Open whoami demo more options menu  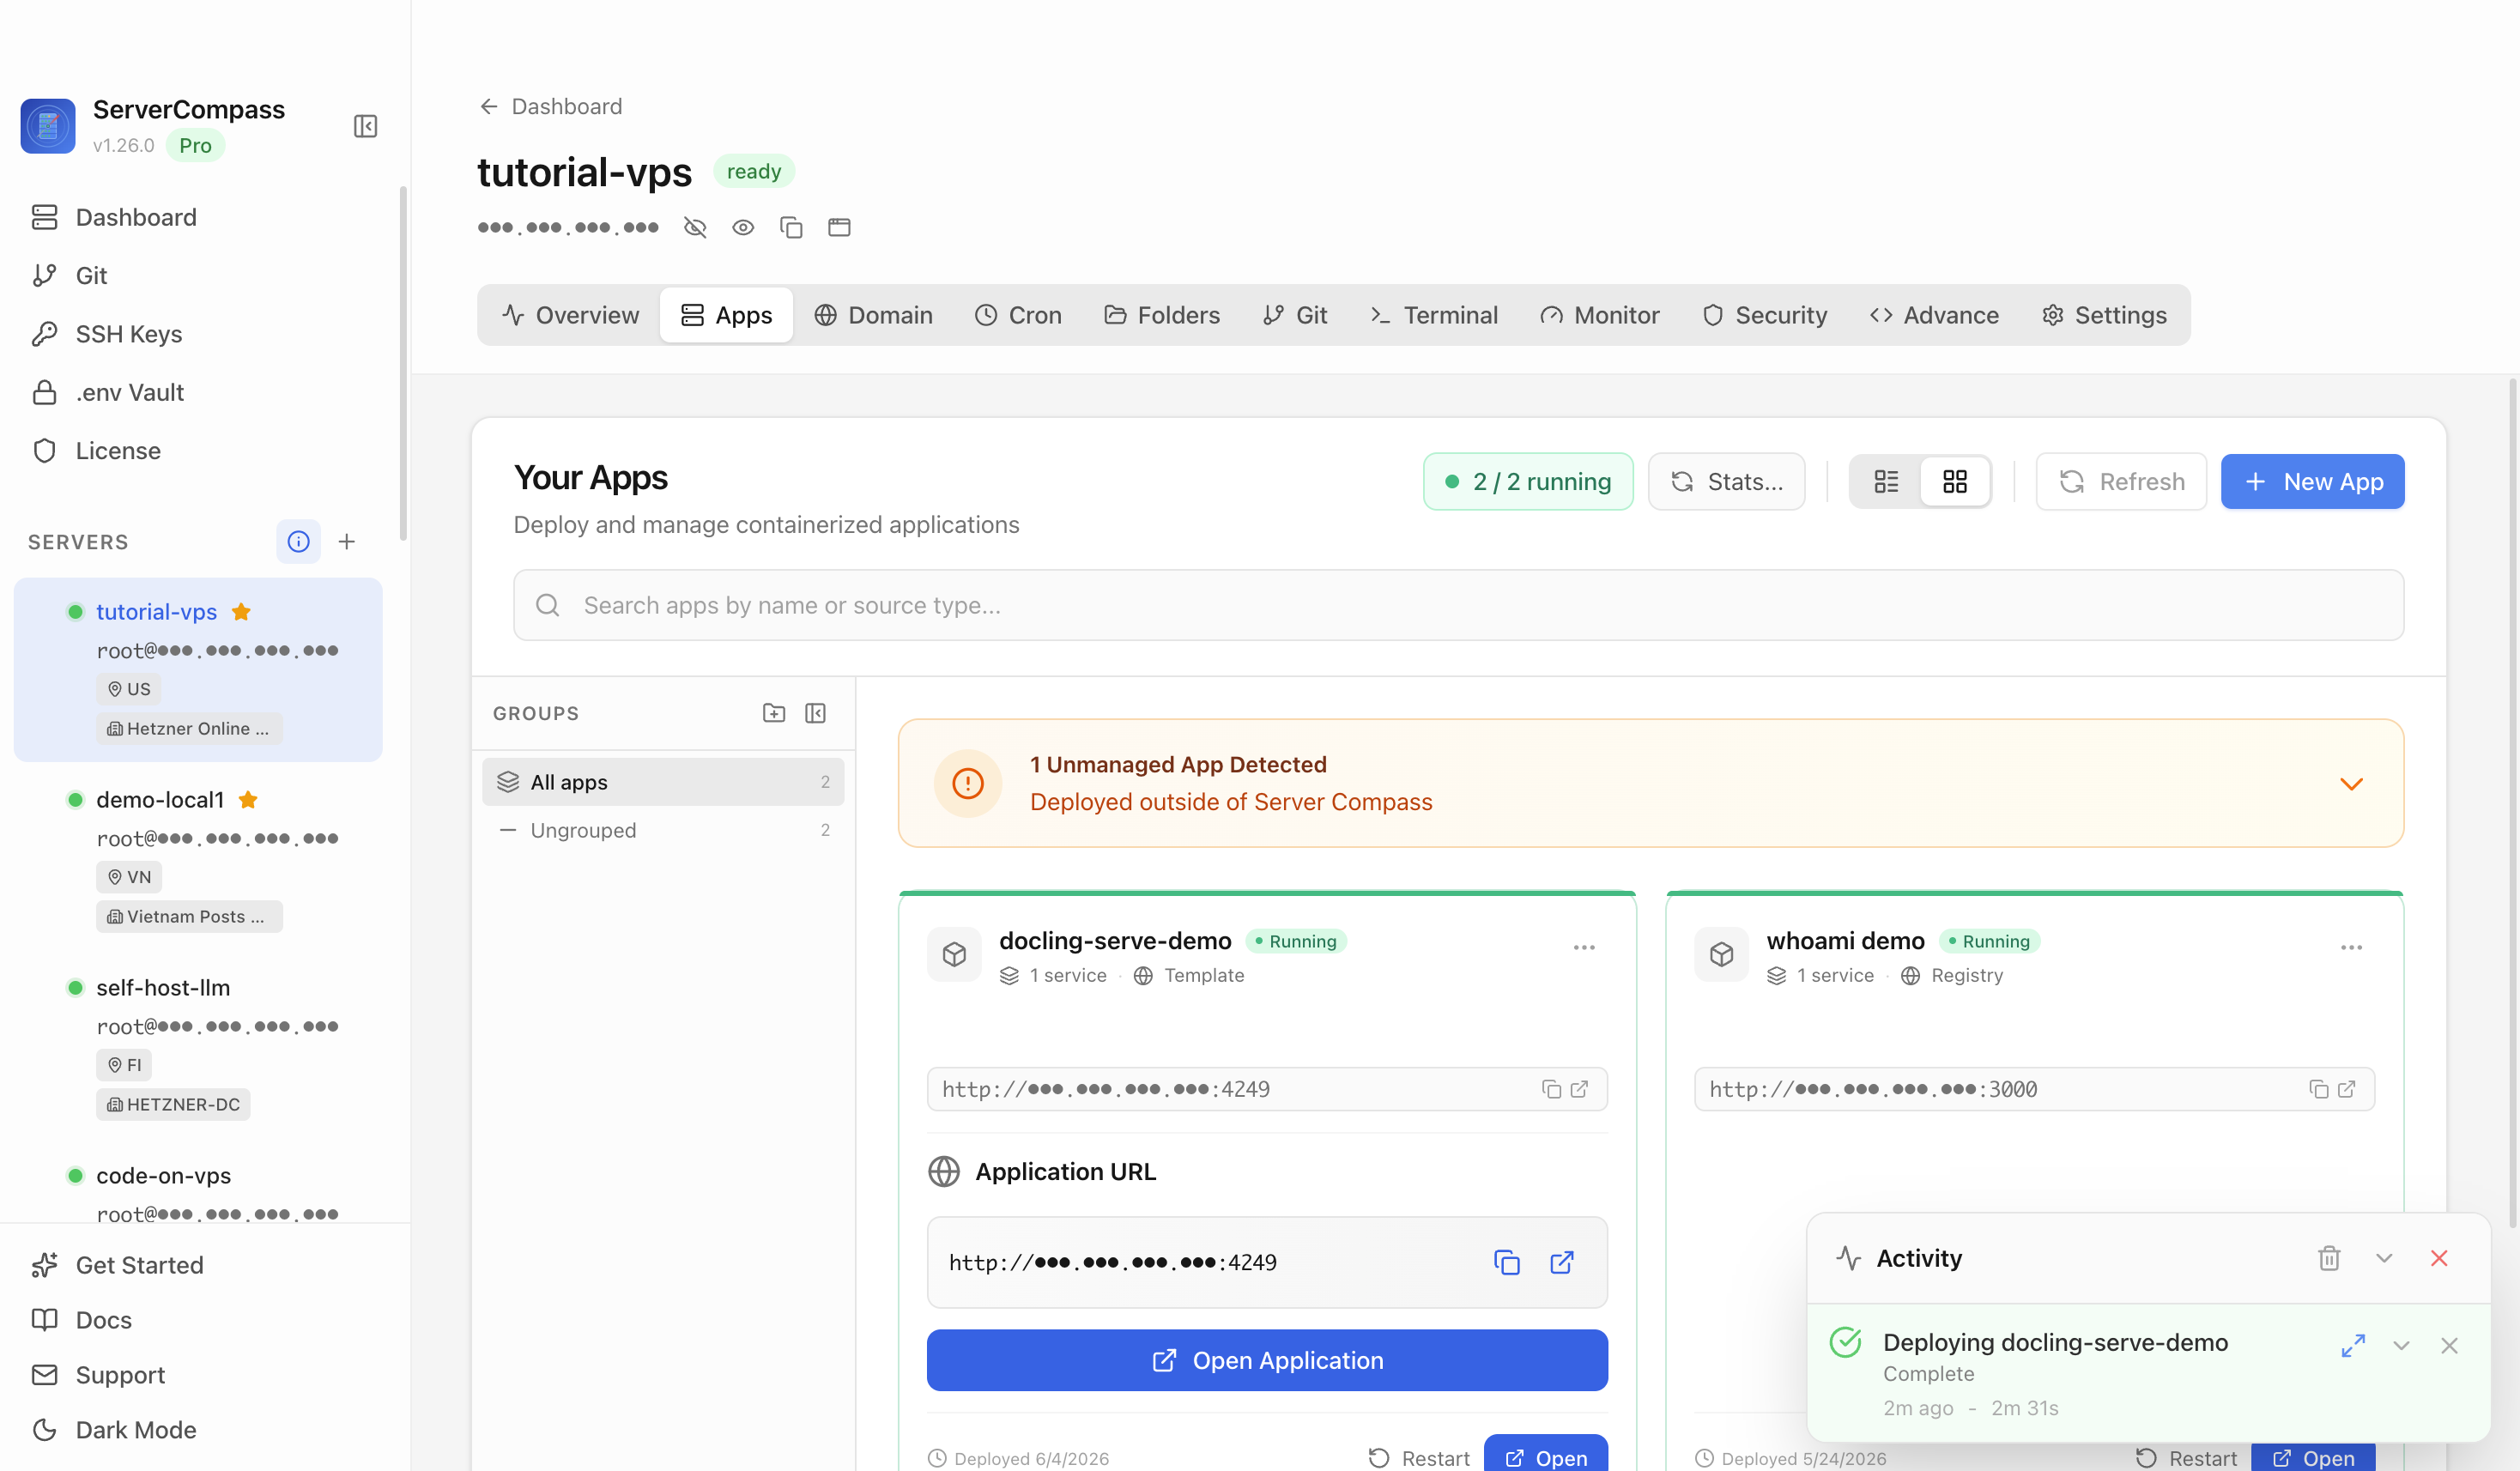point(2351,947)
